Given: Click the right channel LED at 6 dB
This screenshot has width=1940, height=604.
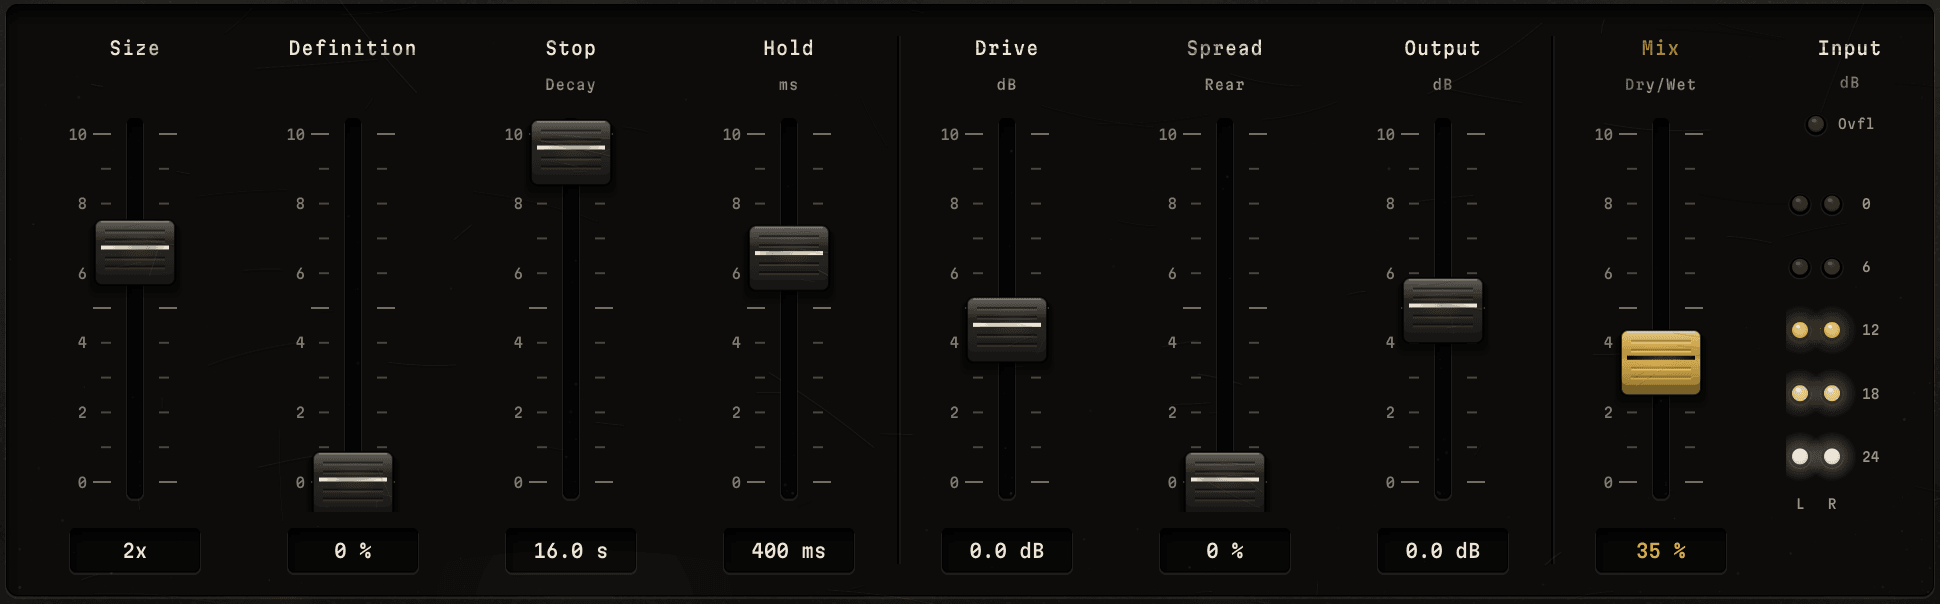Looking at the screenshot, I should pyautogui.click(x=1832, y=267).
